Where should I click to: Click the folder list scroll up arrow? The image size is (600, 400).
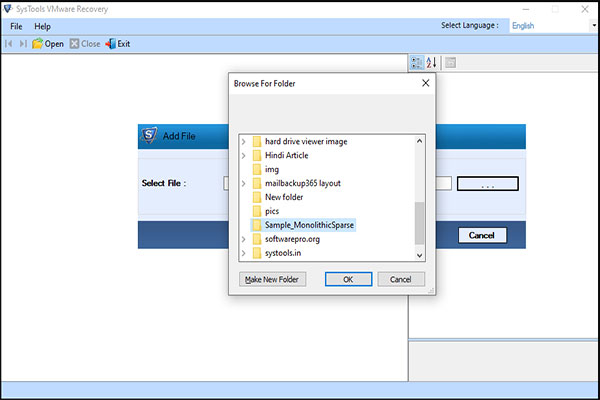tap(419, 141)
